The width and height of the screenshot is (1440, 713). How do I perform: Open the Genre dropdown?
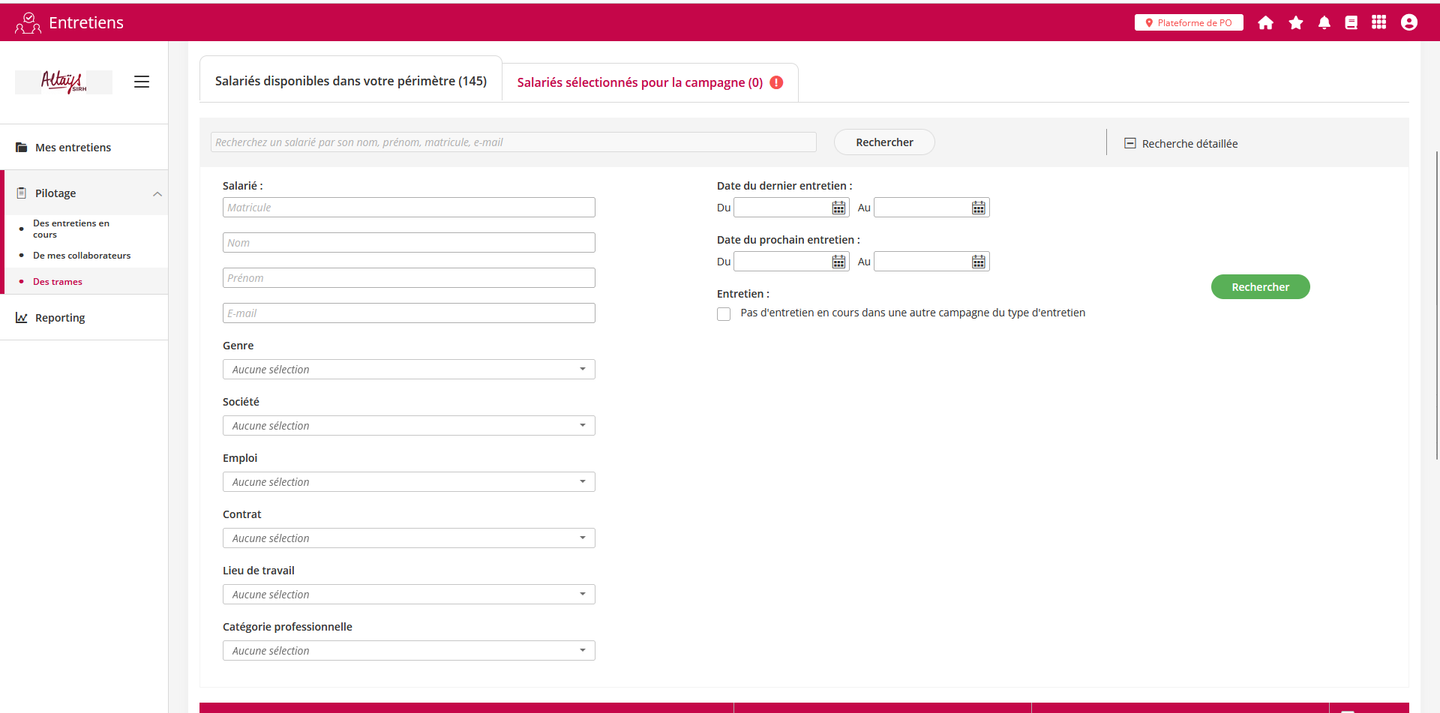coord(408,370)
